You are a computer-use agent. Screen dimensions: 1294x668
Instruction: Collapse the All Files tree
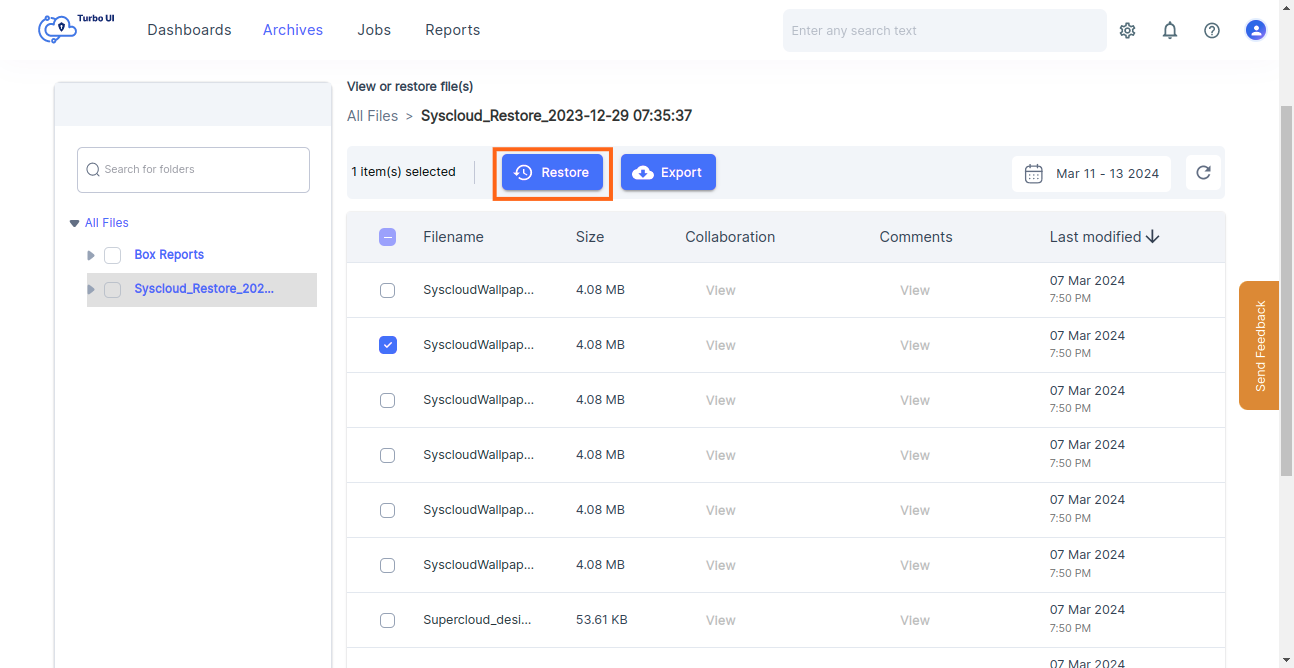[74, 223]
